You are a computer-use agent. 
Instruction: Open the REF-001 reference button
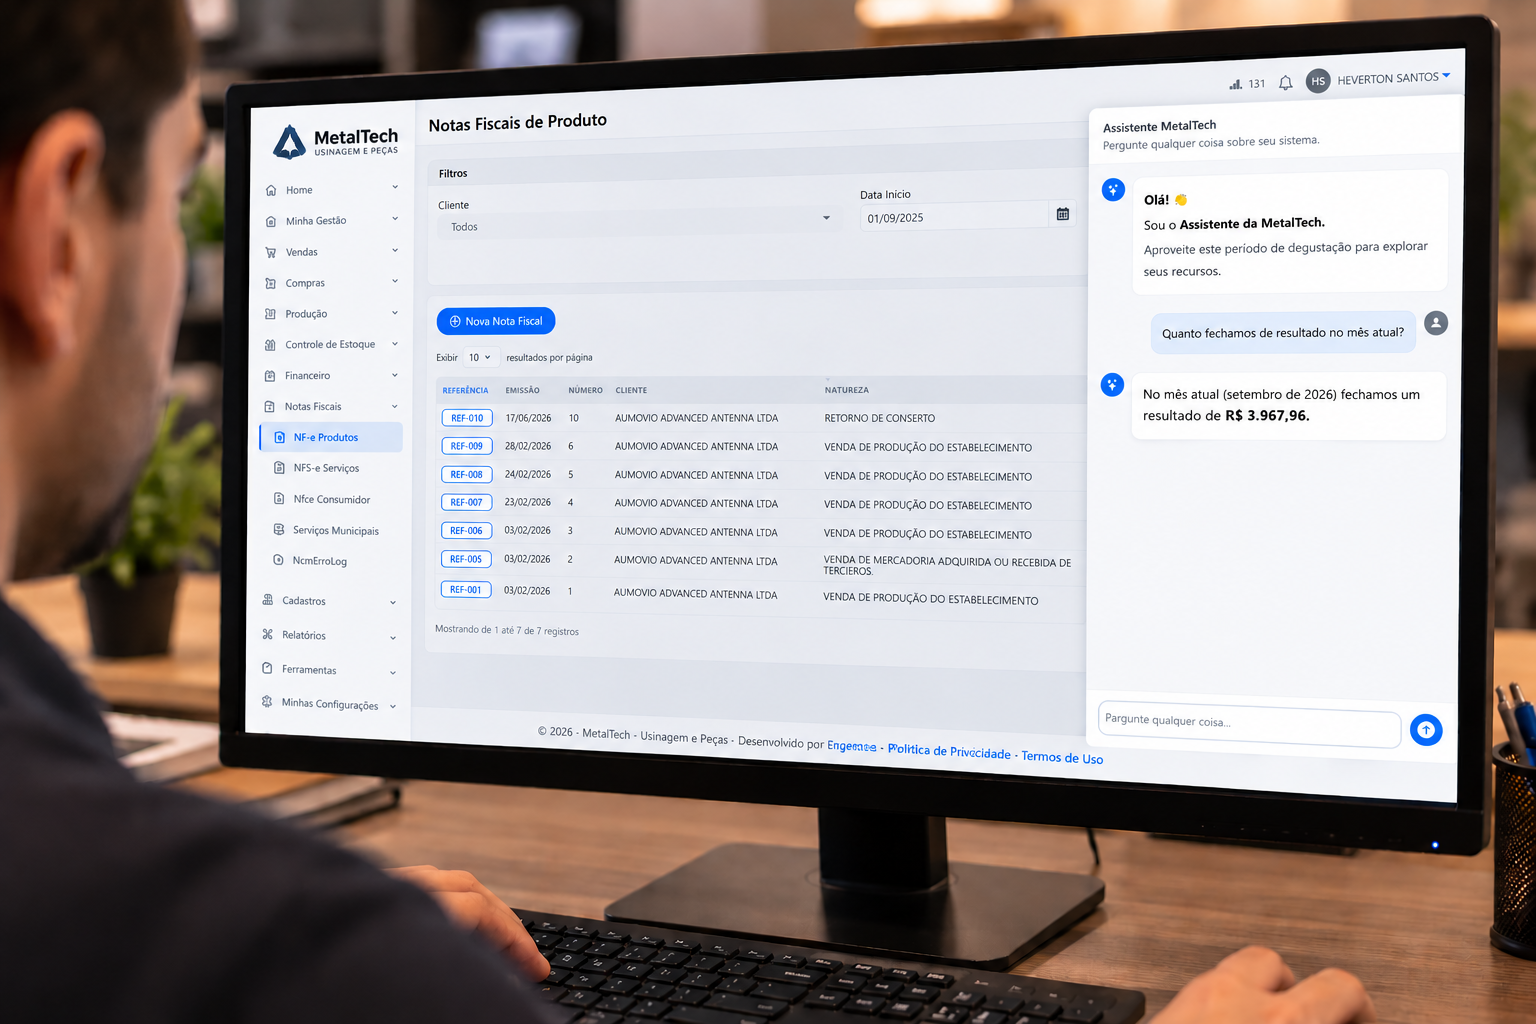(x=466, y=589)
